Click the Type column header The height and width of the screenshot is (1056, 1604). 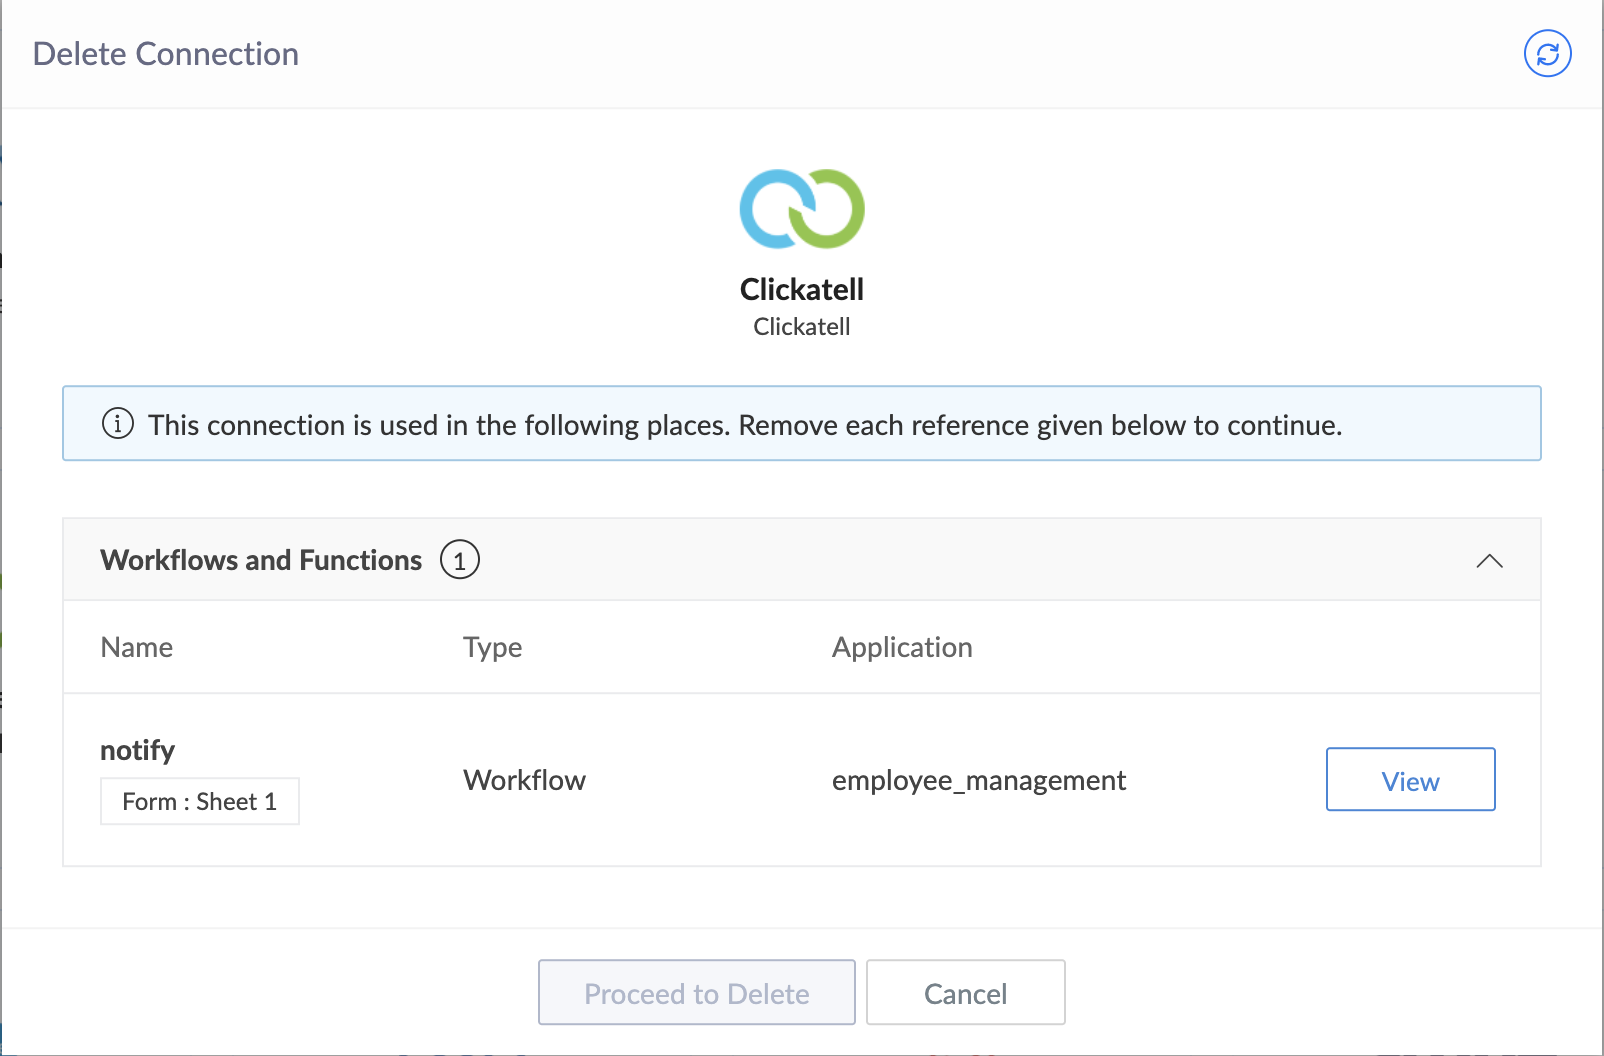click(x=493, y=647)
